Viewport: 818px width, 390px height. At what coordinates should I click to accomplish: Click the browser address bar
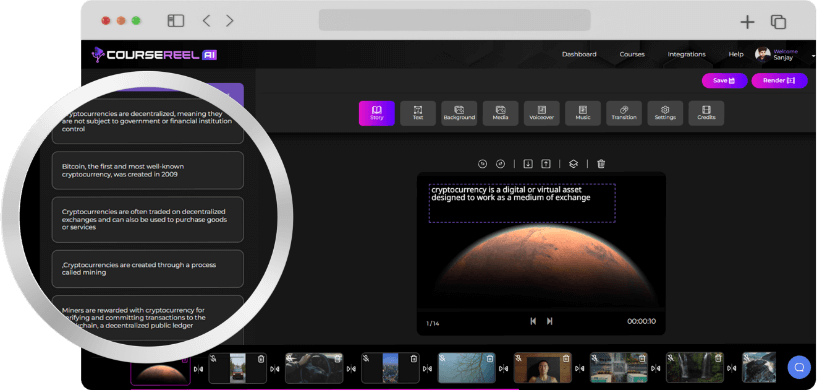[454, 20]
